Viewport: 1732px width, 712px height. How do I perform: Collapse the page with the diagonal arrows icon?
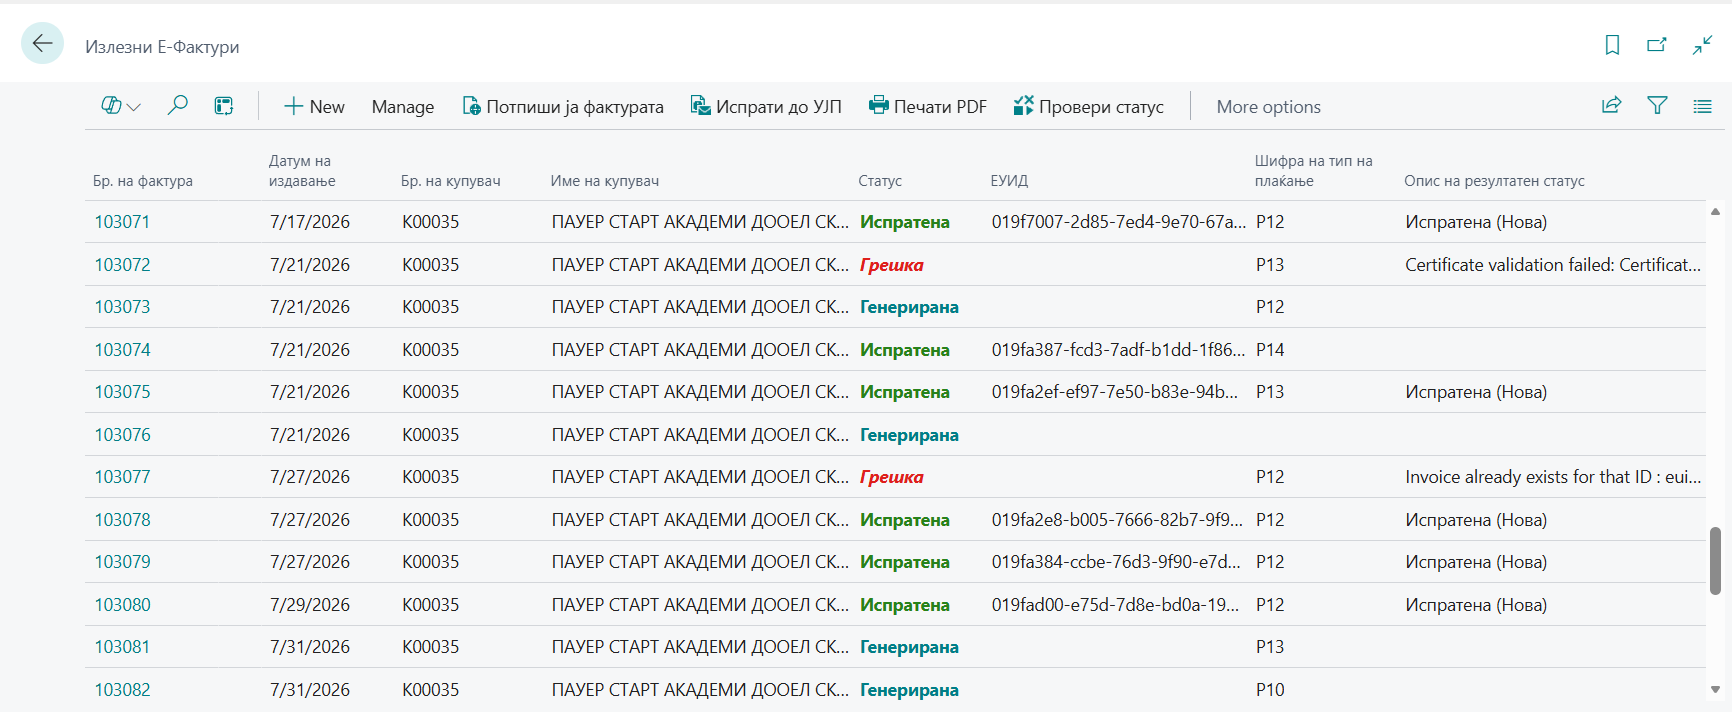coord(1702,45)
